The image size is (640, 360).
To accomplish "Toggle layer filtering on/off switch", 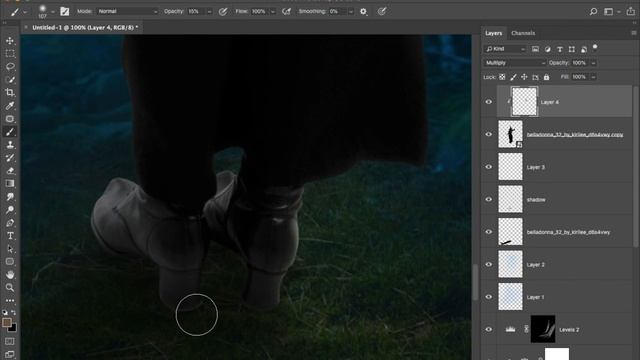I will coord(595,47).
